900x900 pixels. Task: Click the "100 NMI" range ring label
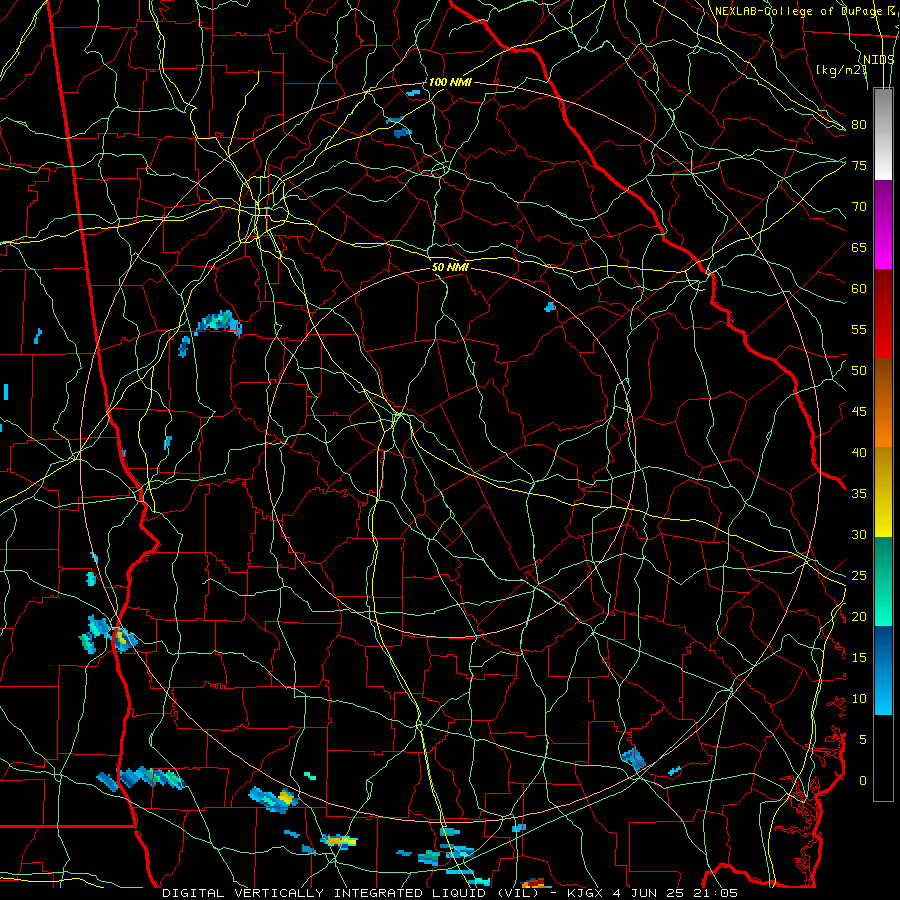tap(450, 82)
